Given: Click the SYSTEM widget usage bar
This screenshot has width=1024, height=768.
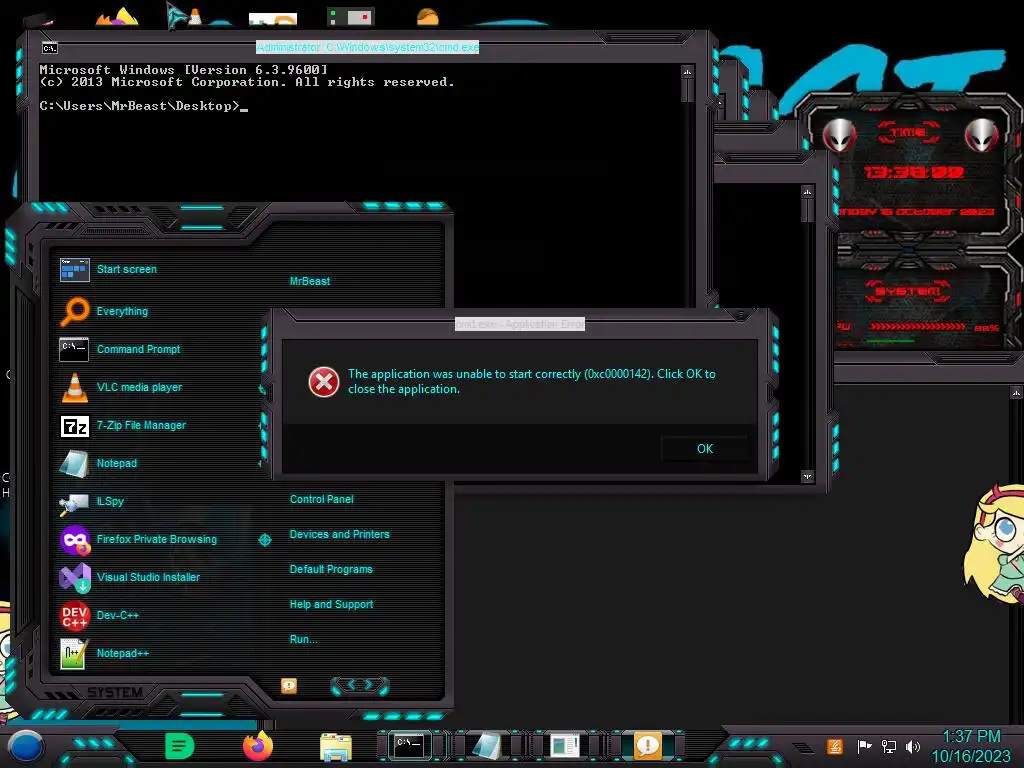Looking at the screenshot, I should point(917,326).
